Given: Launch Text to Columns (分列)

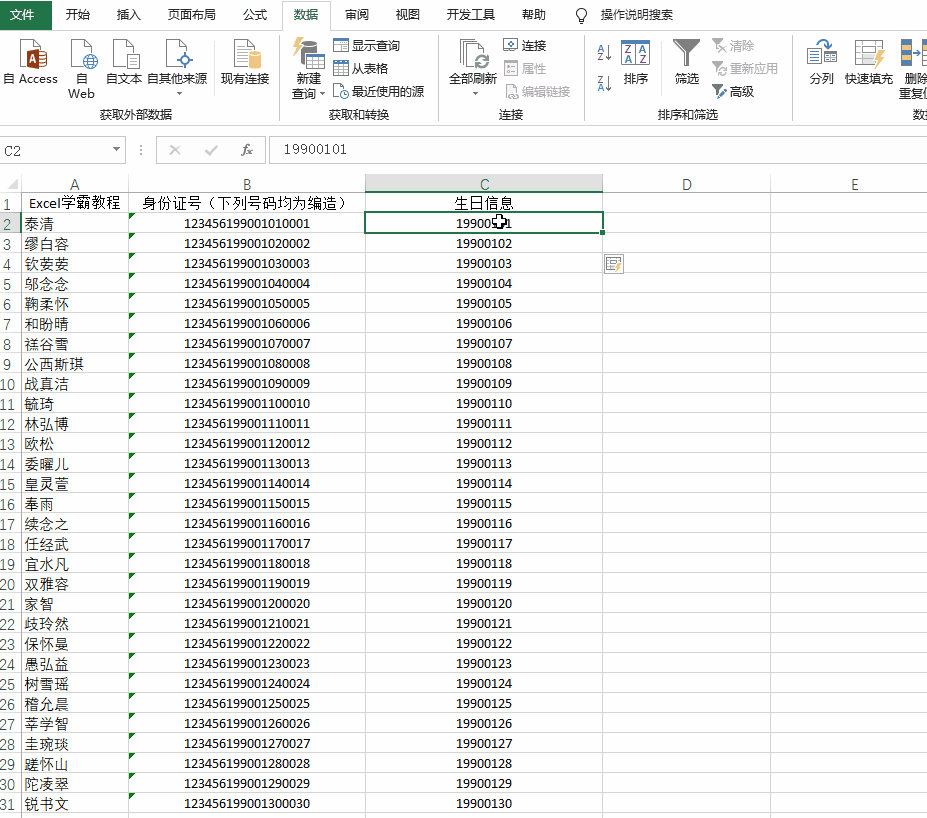Looking at the screenshot, I should (x=821, y=62).
